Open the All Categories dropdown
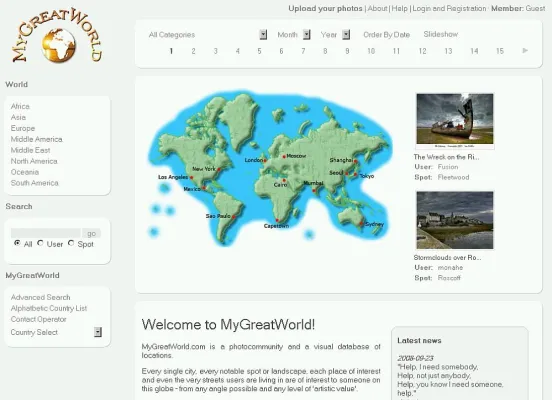This screenshot has height=400, width=552. tap(208, 35)
